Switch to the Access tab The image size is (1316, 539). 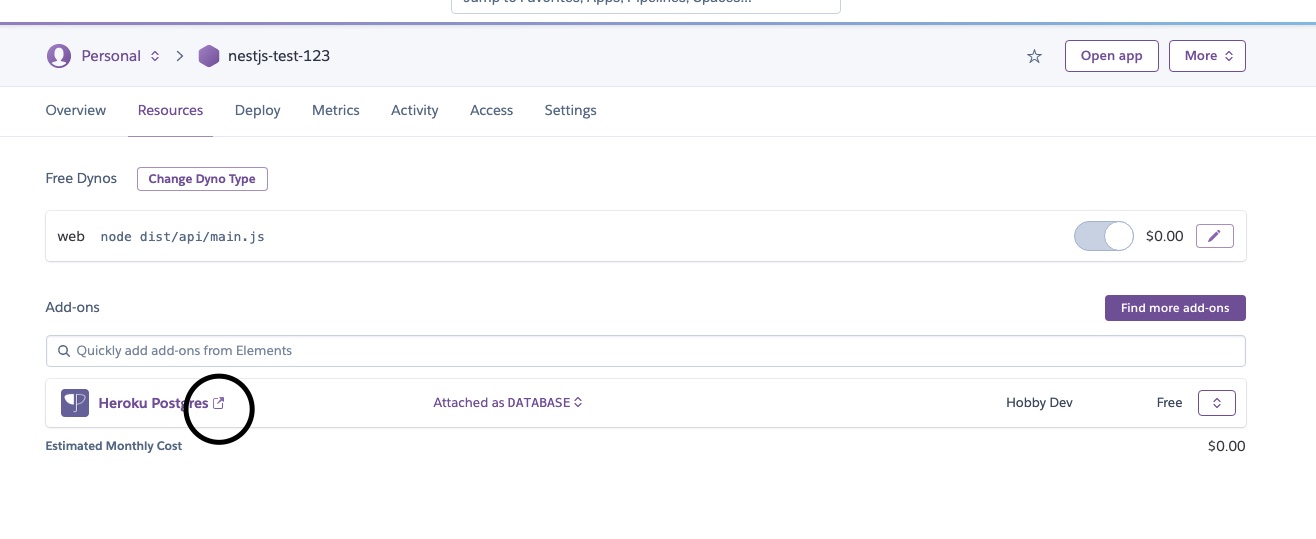(x=492, y=110)
